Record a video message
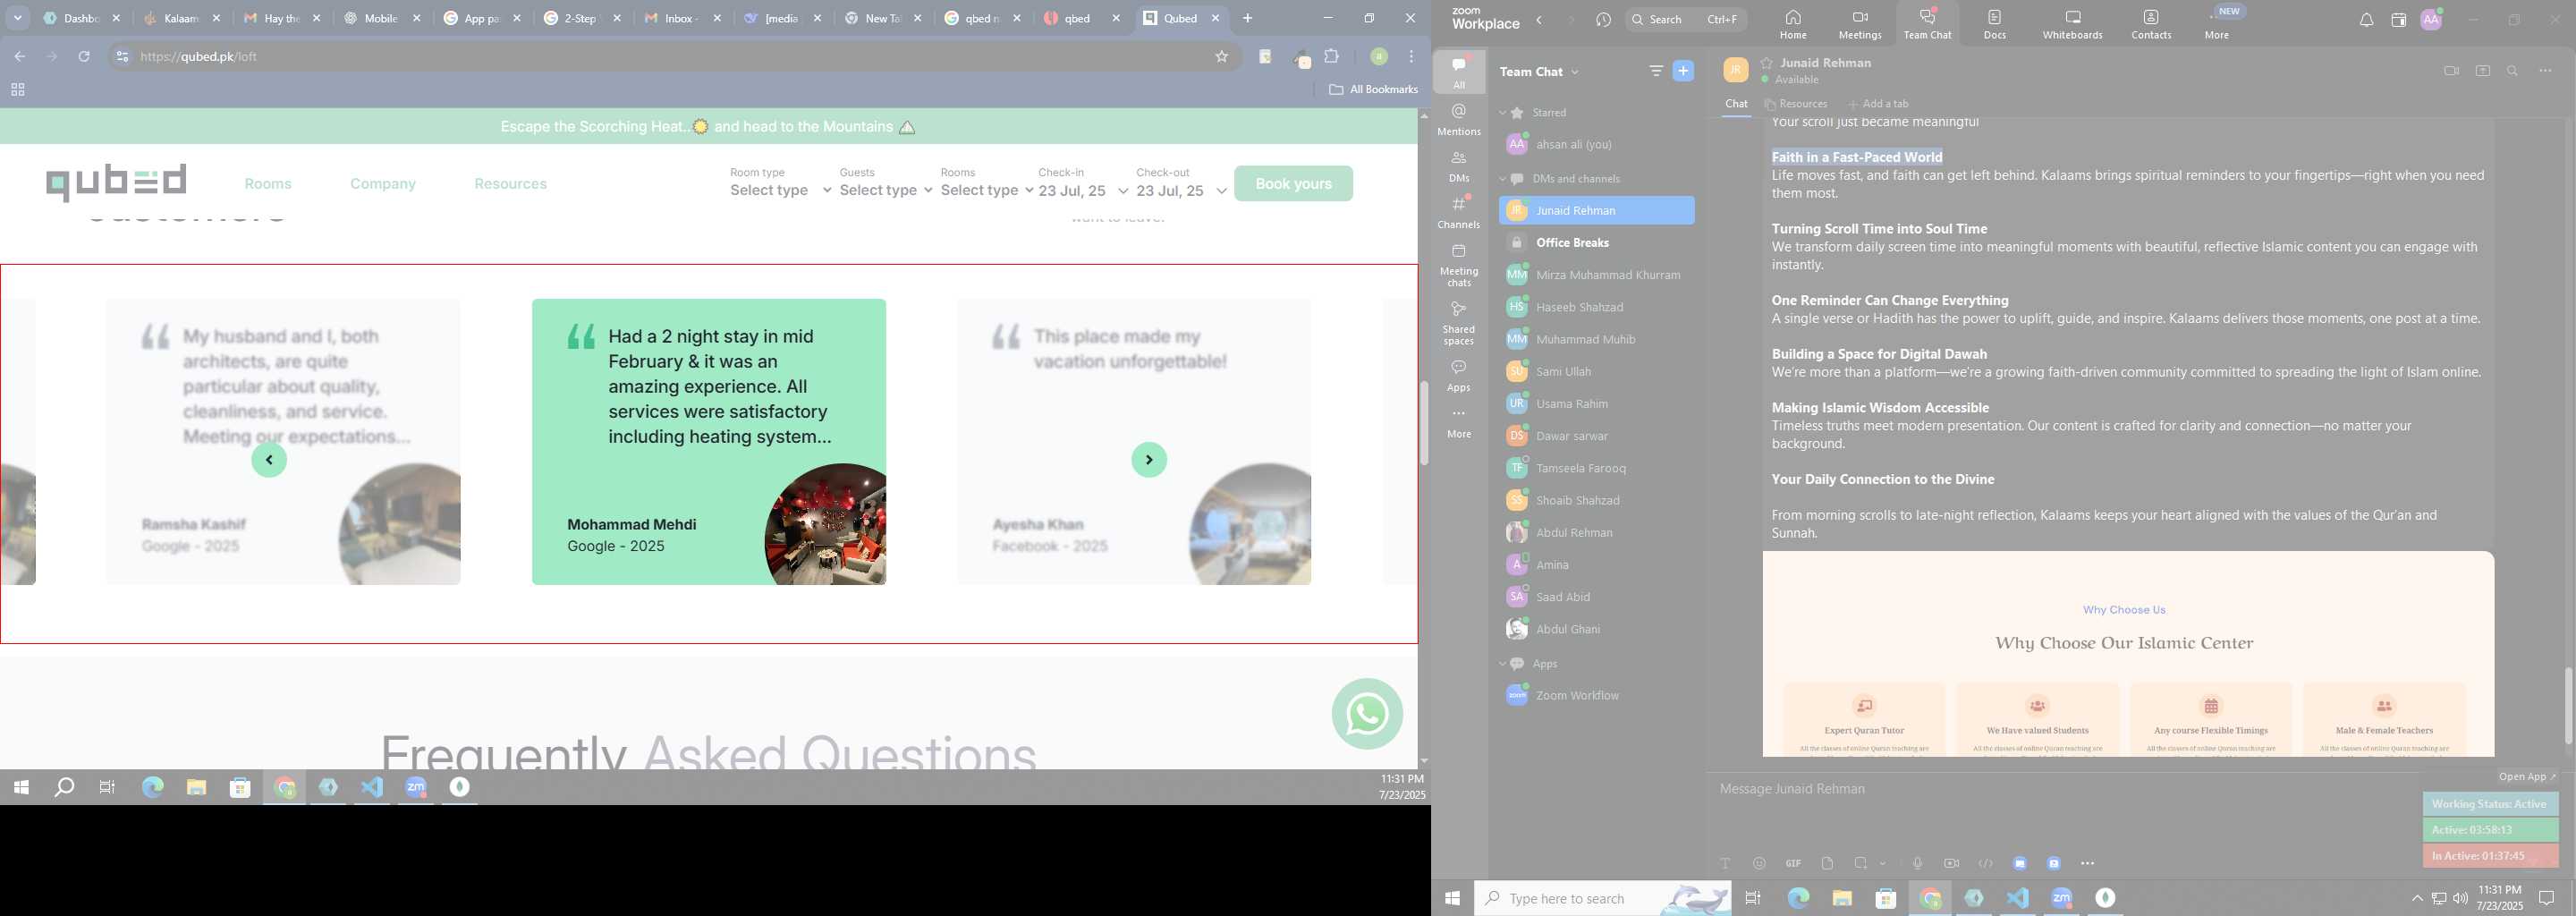 coord(1951,863)
